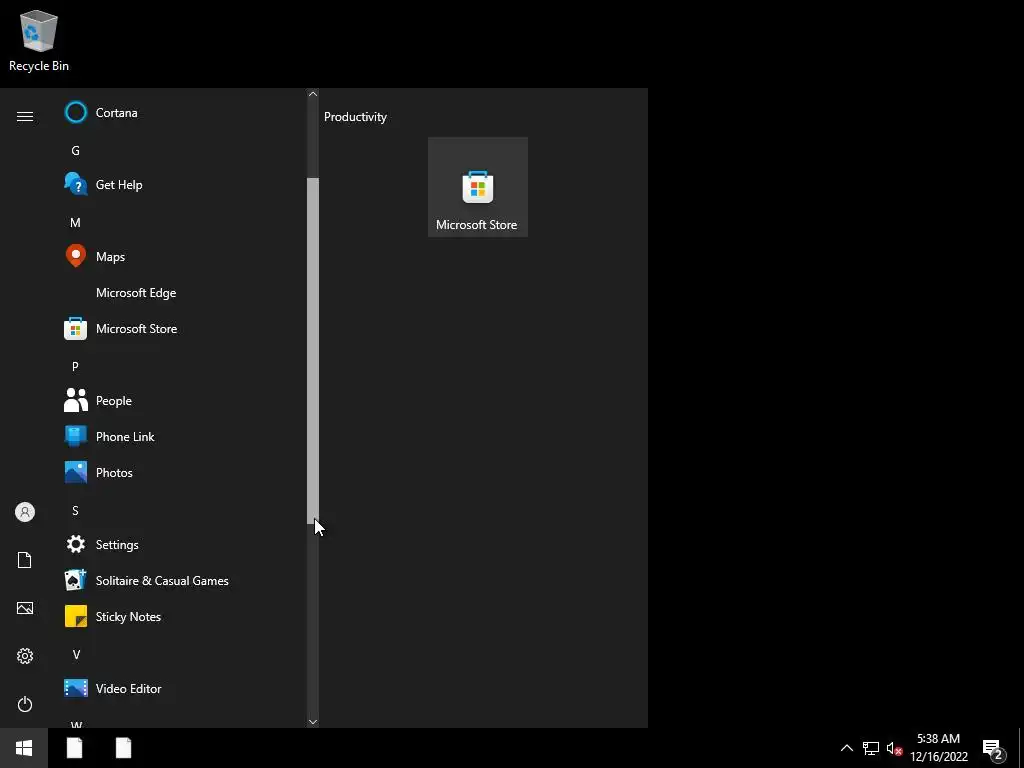Click the app list scroll up arrow
The image size is (1024, 768).
(313, 94)
